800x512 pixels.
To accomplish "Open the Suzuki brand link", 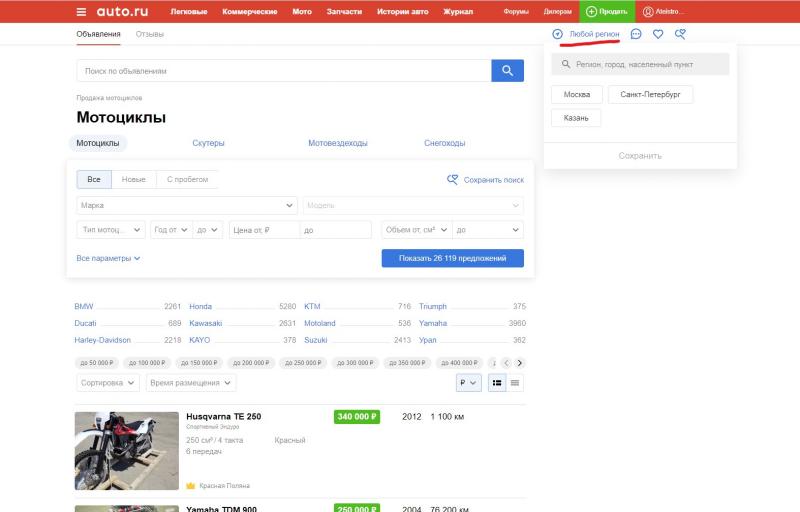I will (x=315, y=340).
